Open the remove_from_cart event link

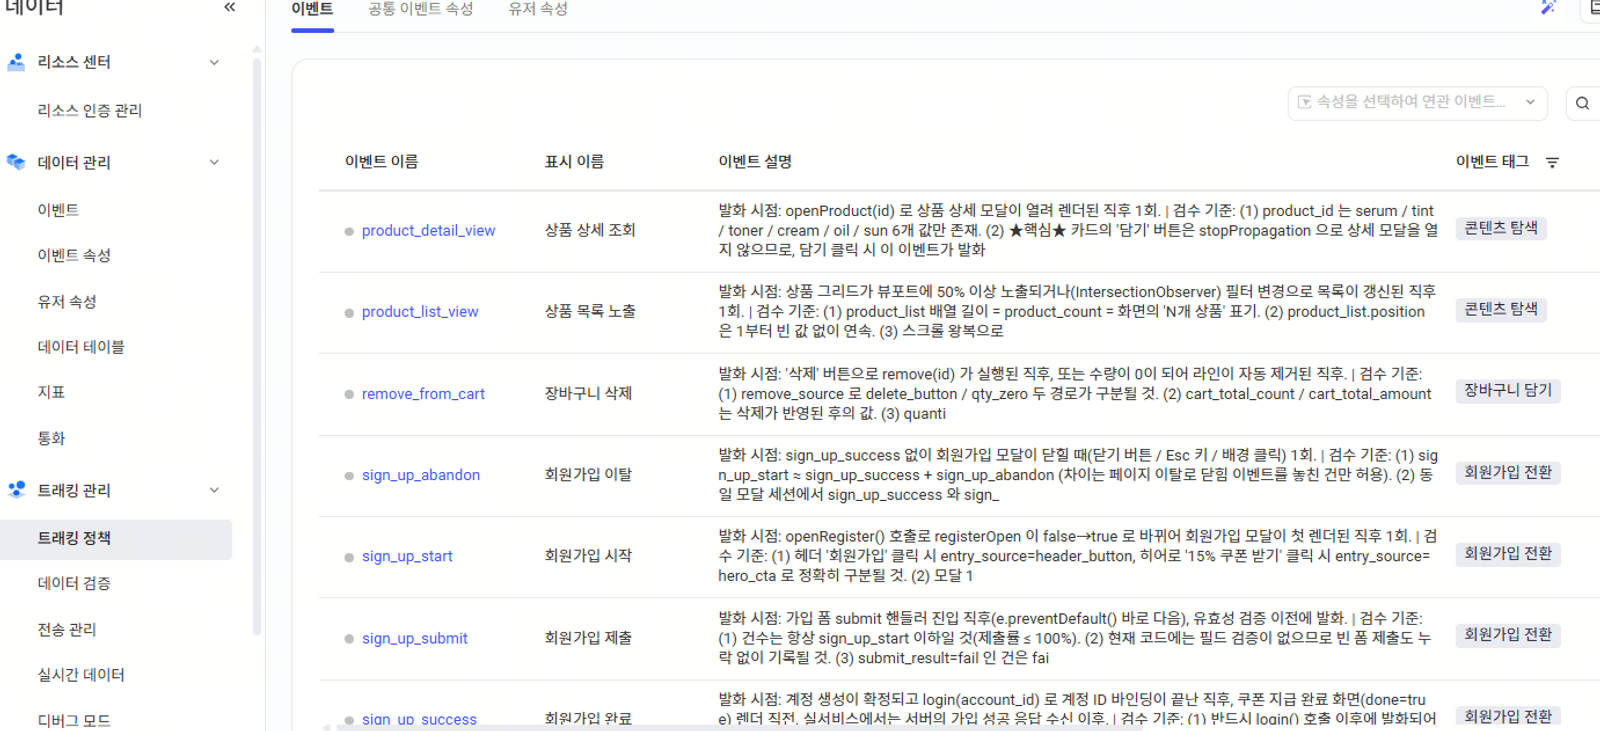pos(423,394)
